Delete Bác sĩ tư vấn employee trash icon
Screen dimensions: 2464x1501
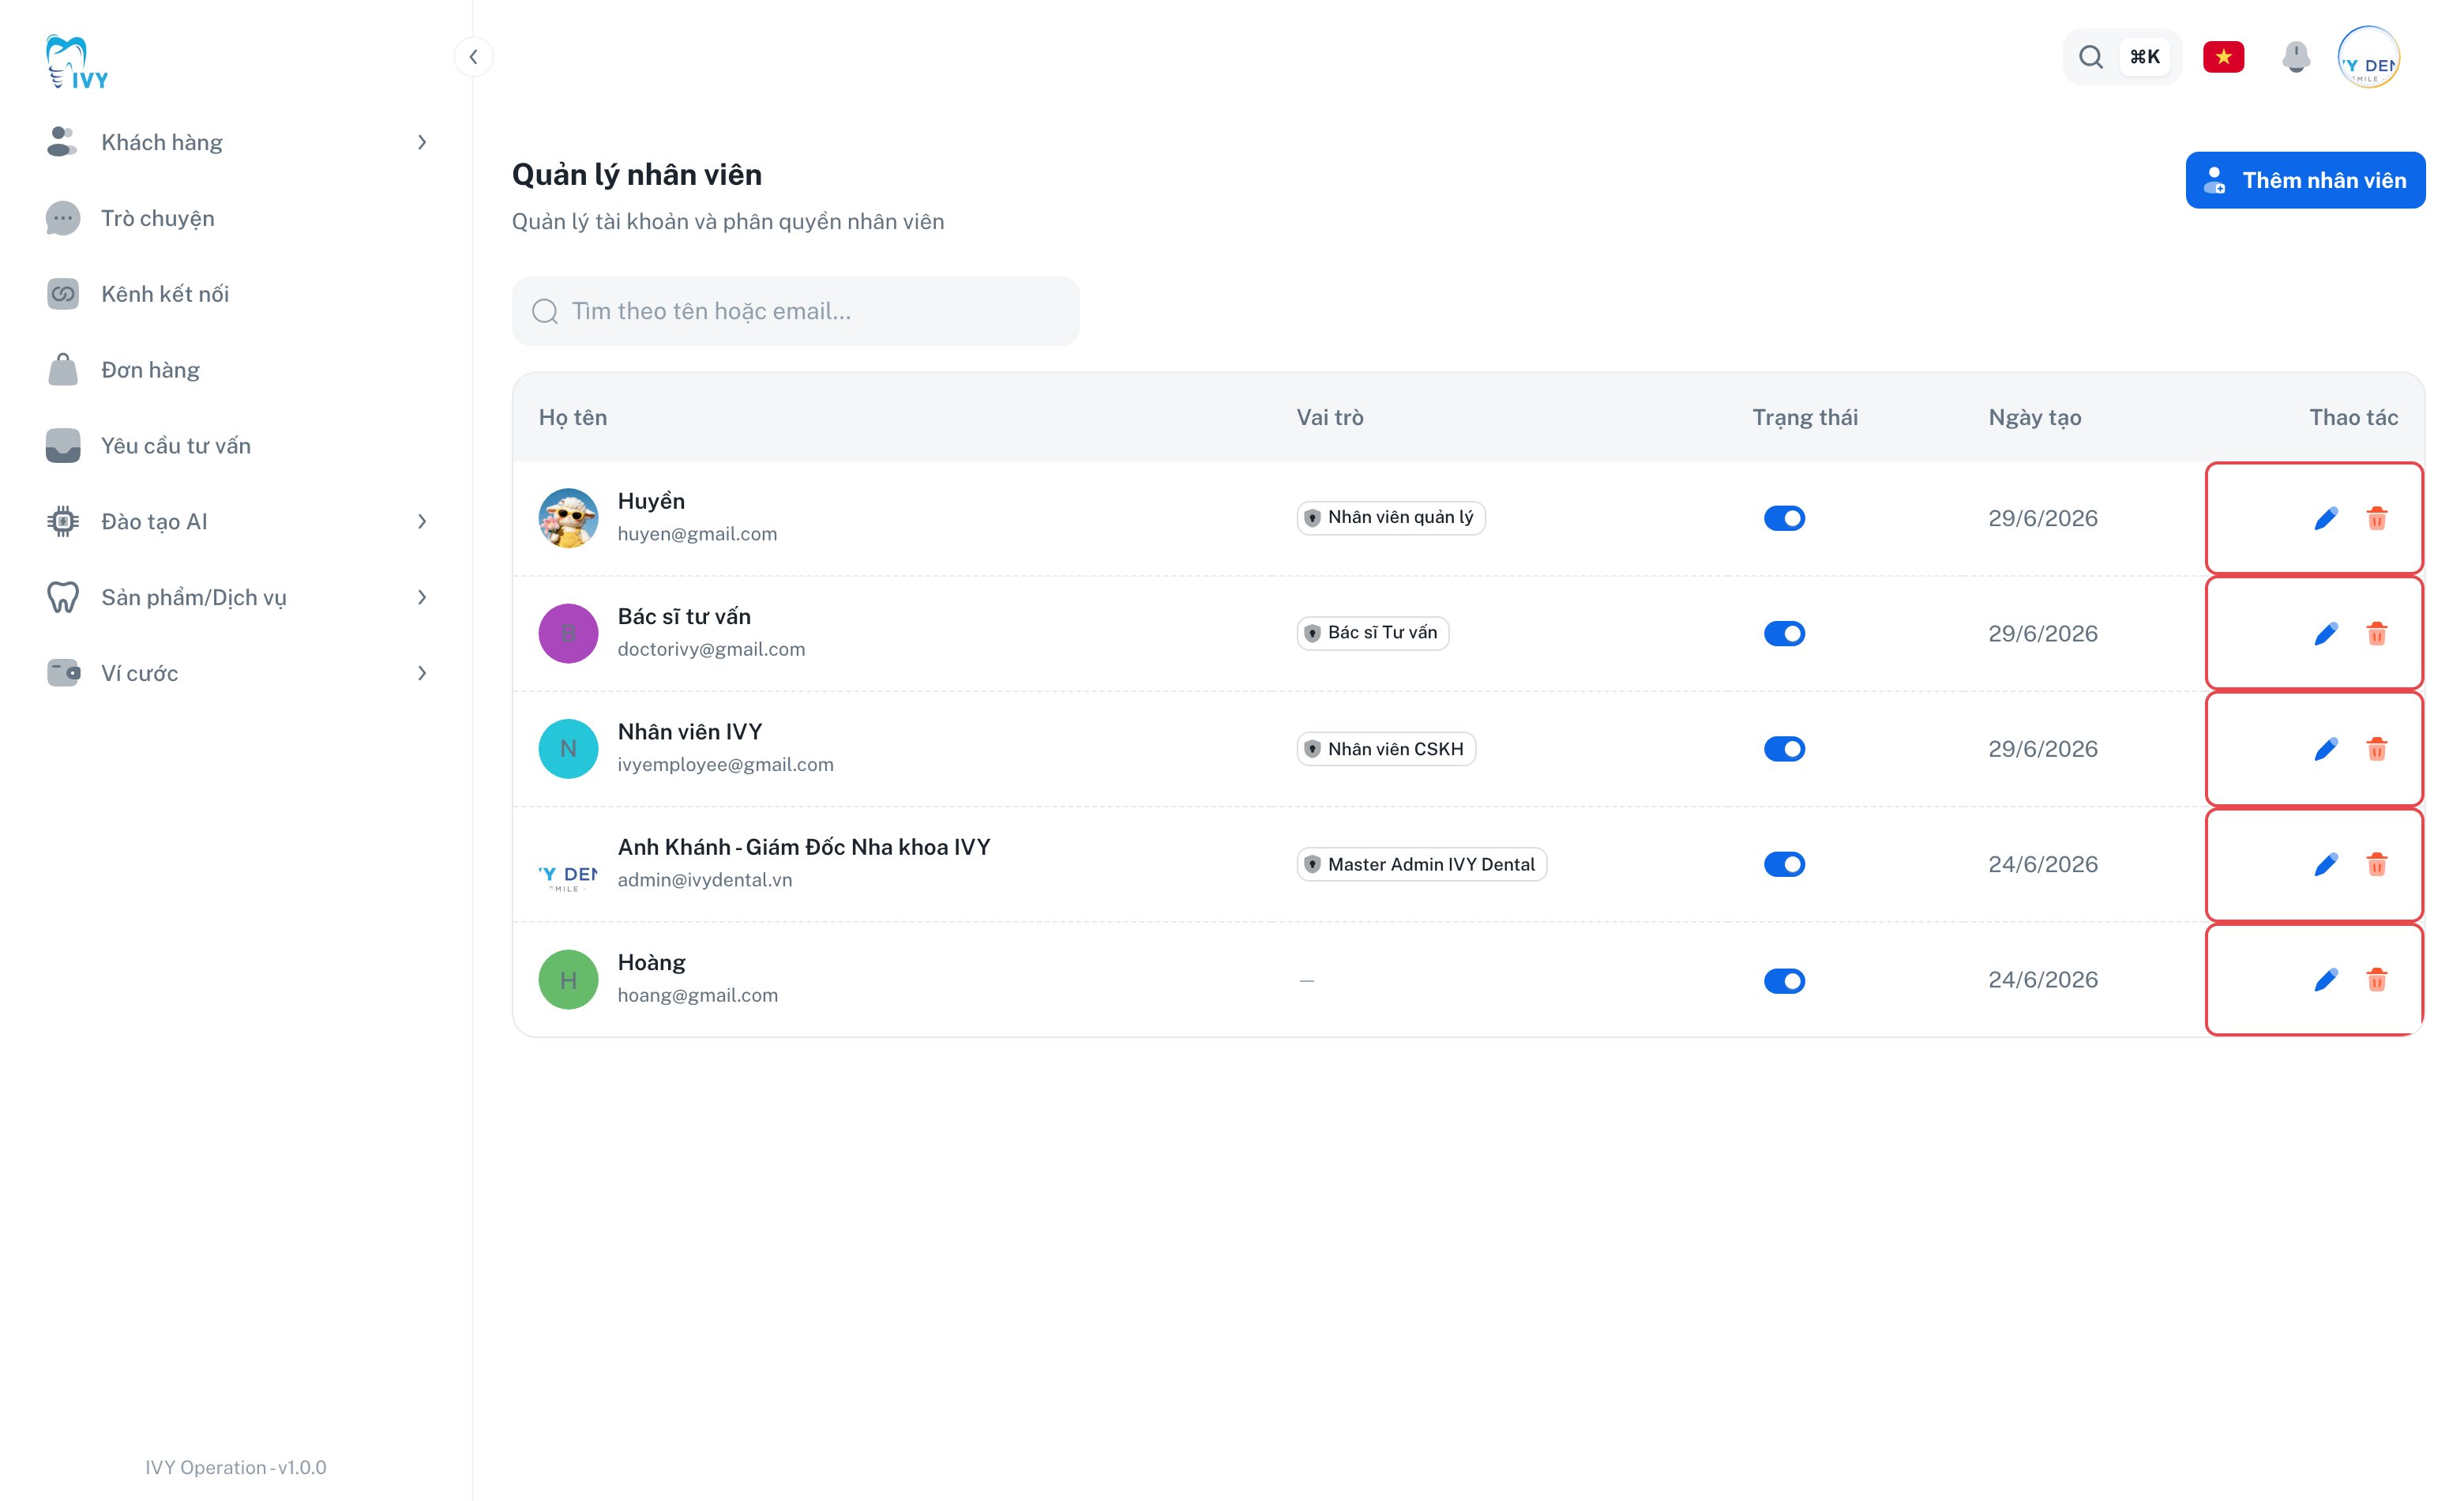[2377, 633]
